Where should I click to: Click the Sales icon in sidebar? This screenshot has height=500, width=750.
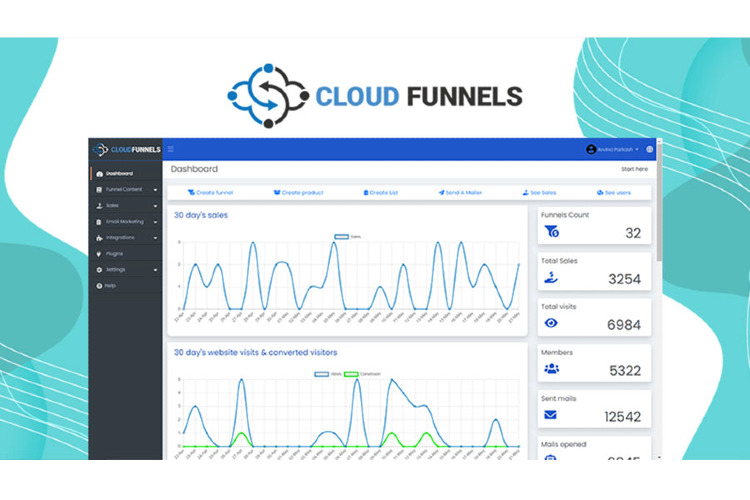pyautogui.click(x=99, y=206)
